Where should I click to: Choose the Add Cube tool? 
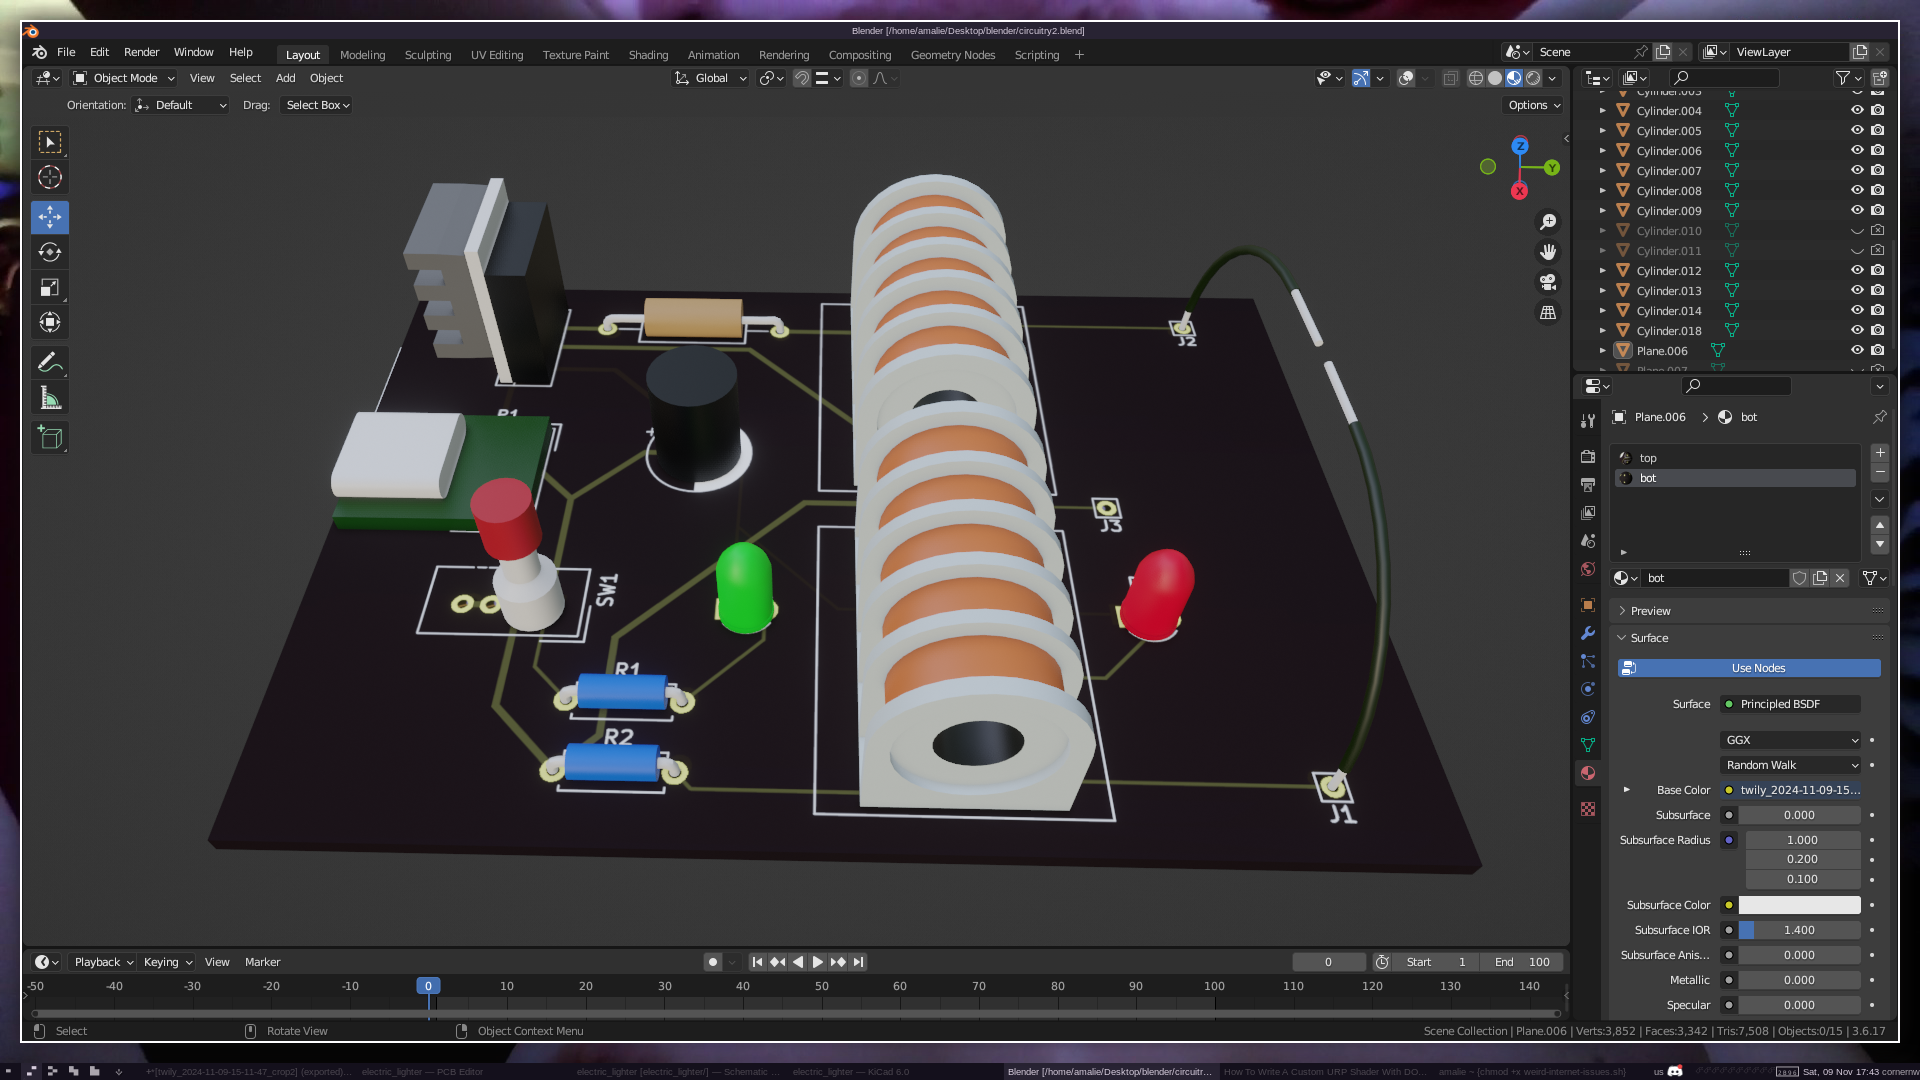(x=50, y=438)
